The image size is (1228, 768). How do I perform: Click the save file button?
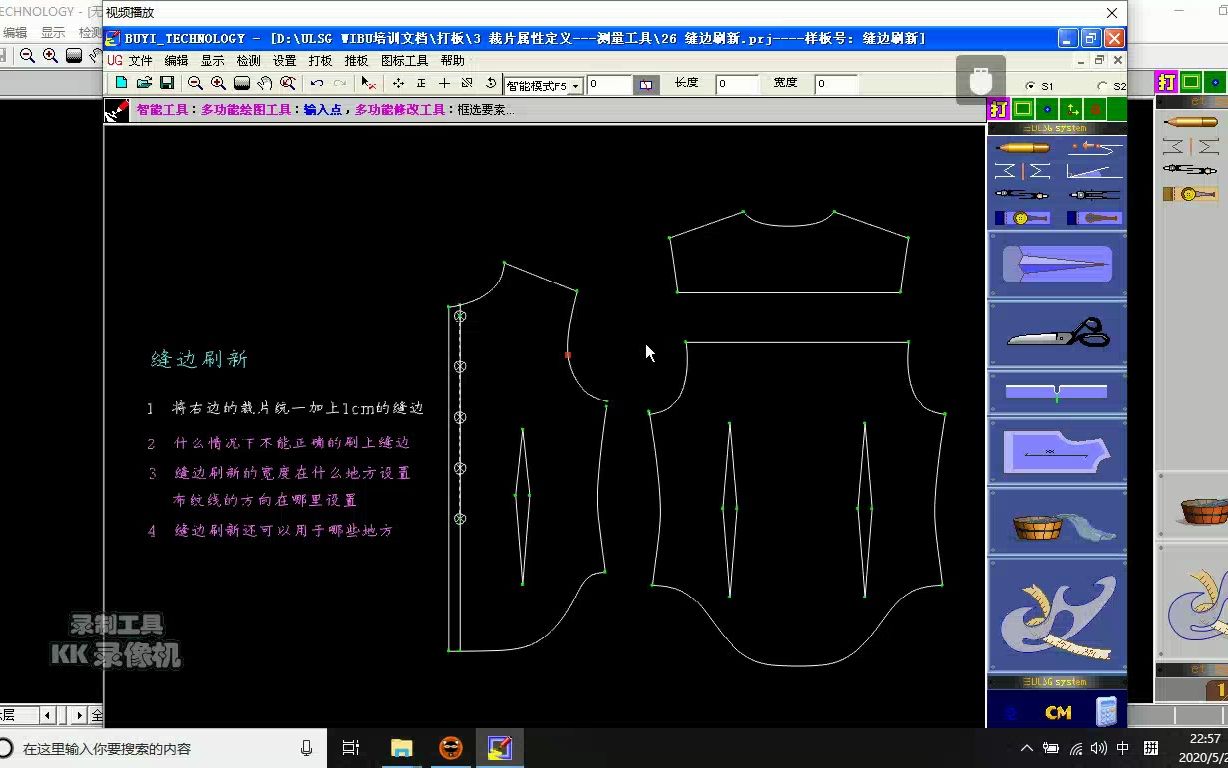pyautogui.click(x=166, y=84)
